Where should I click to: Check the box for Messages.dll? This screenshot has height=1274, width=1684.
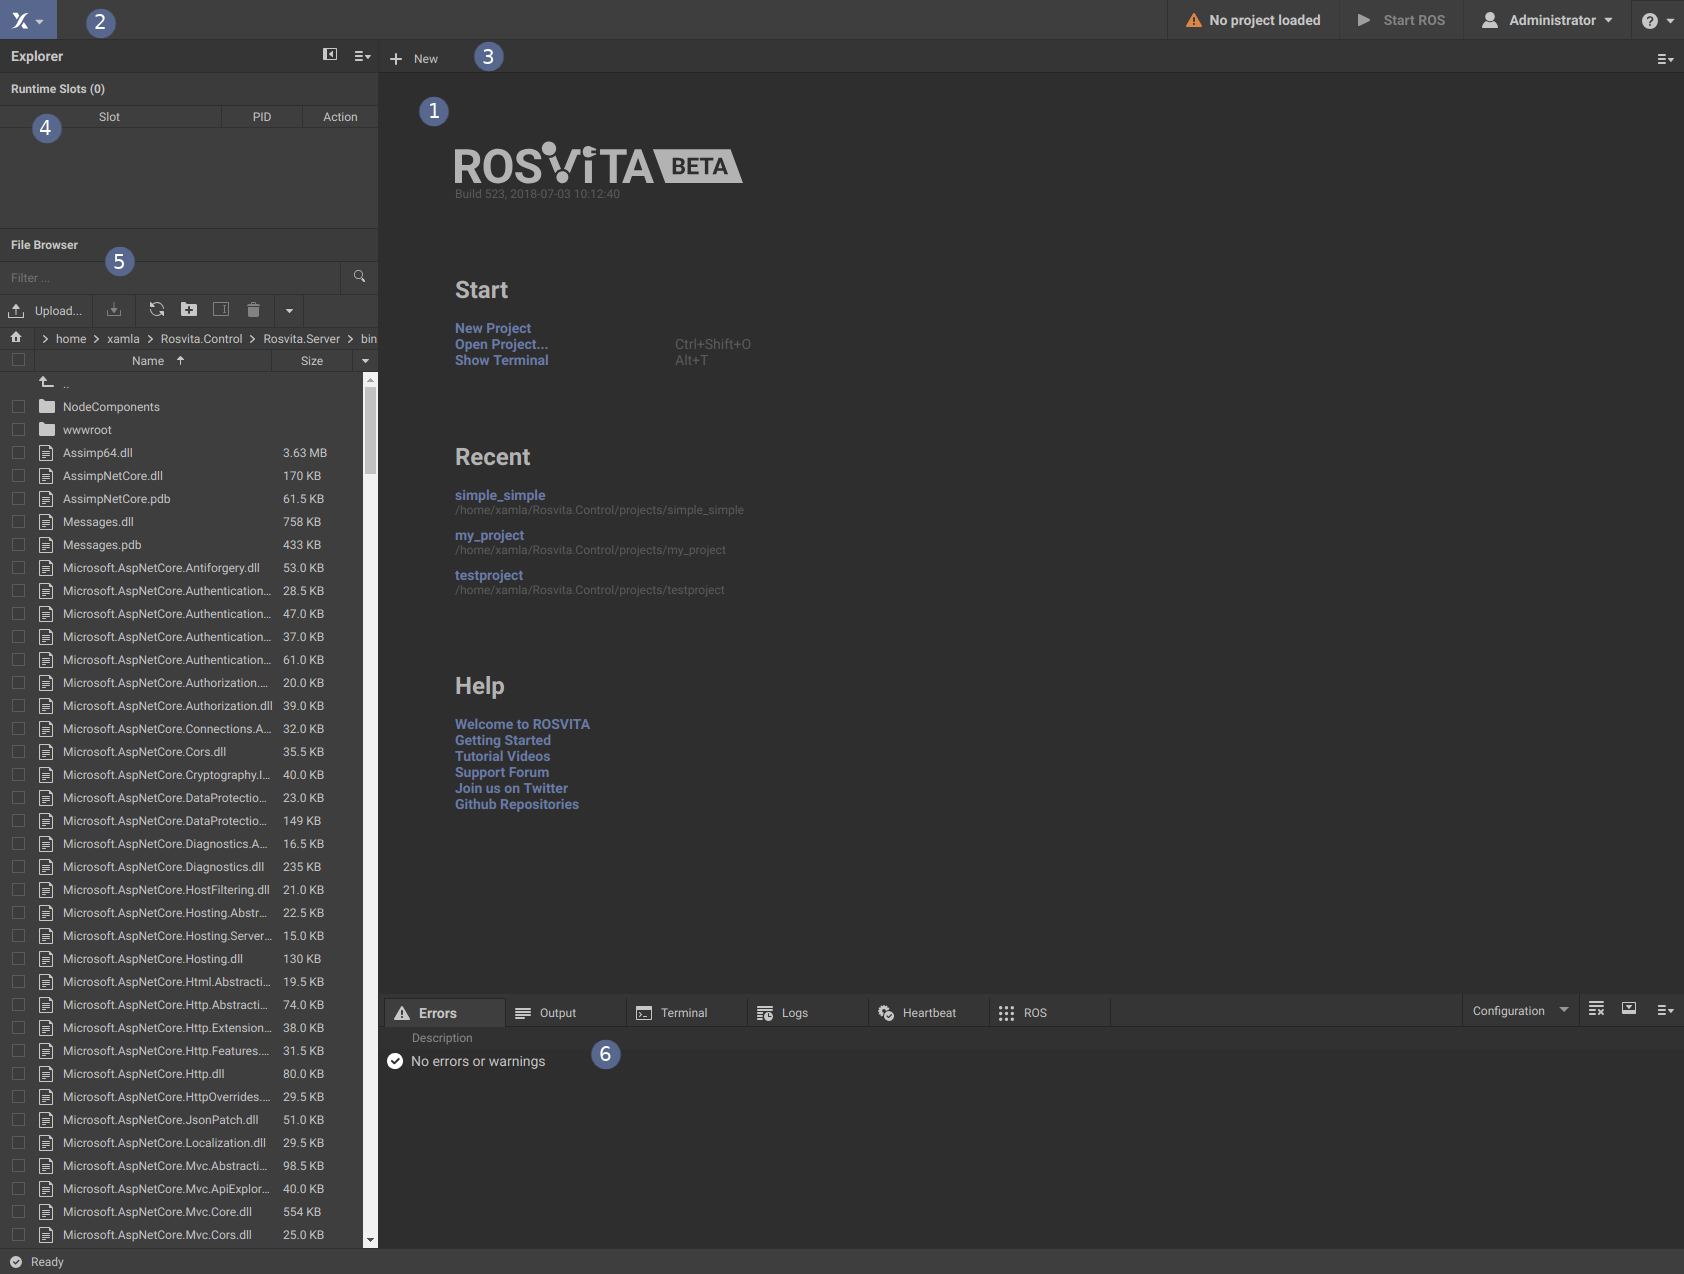coord(18,522)
